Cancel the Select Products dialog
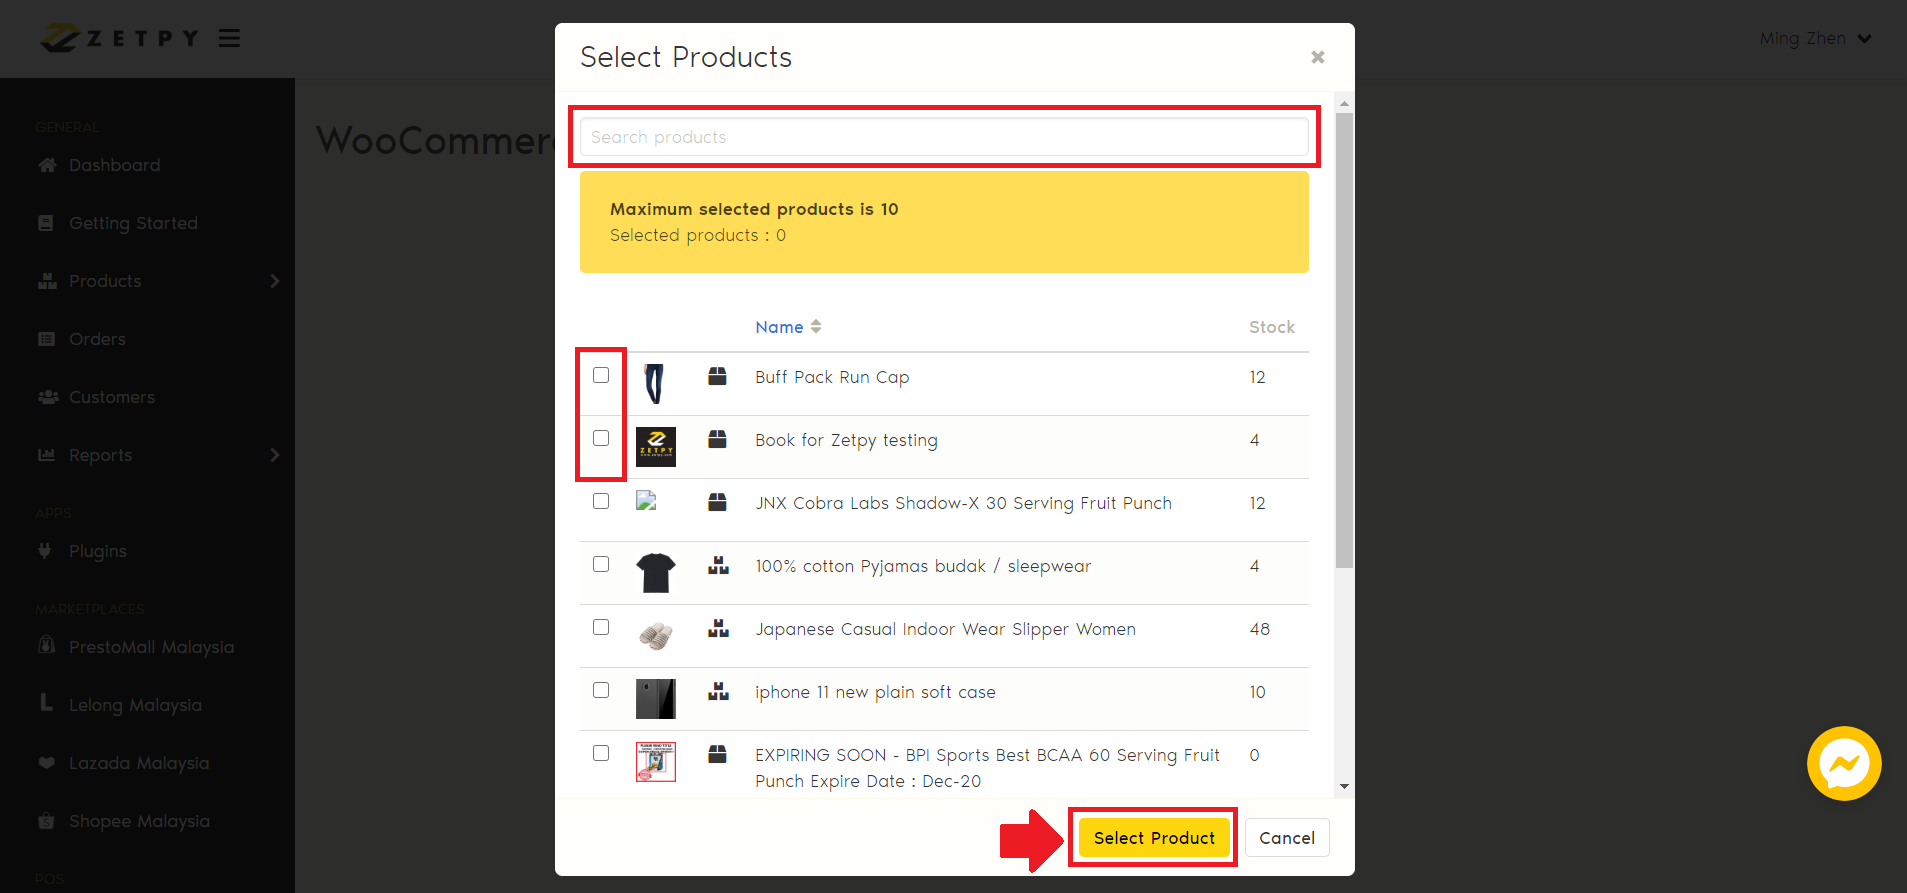The image size is (1907, 893). tap(1286, 838)
